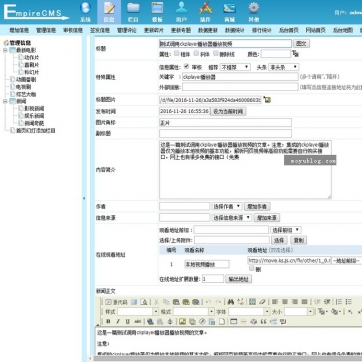The image size is (362, 362).
Task: Uncheck the 审核 approved checkbox
Action: [x=186, y=66]
